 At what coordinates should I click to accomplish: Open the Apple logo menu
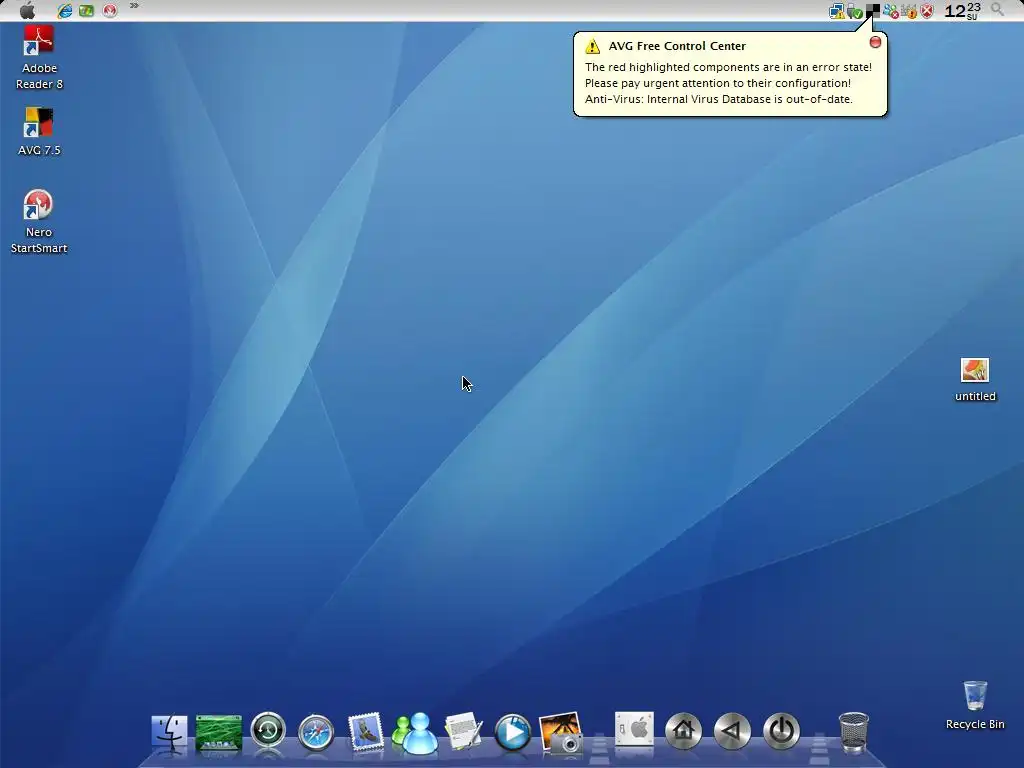[x=27, y=10]
